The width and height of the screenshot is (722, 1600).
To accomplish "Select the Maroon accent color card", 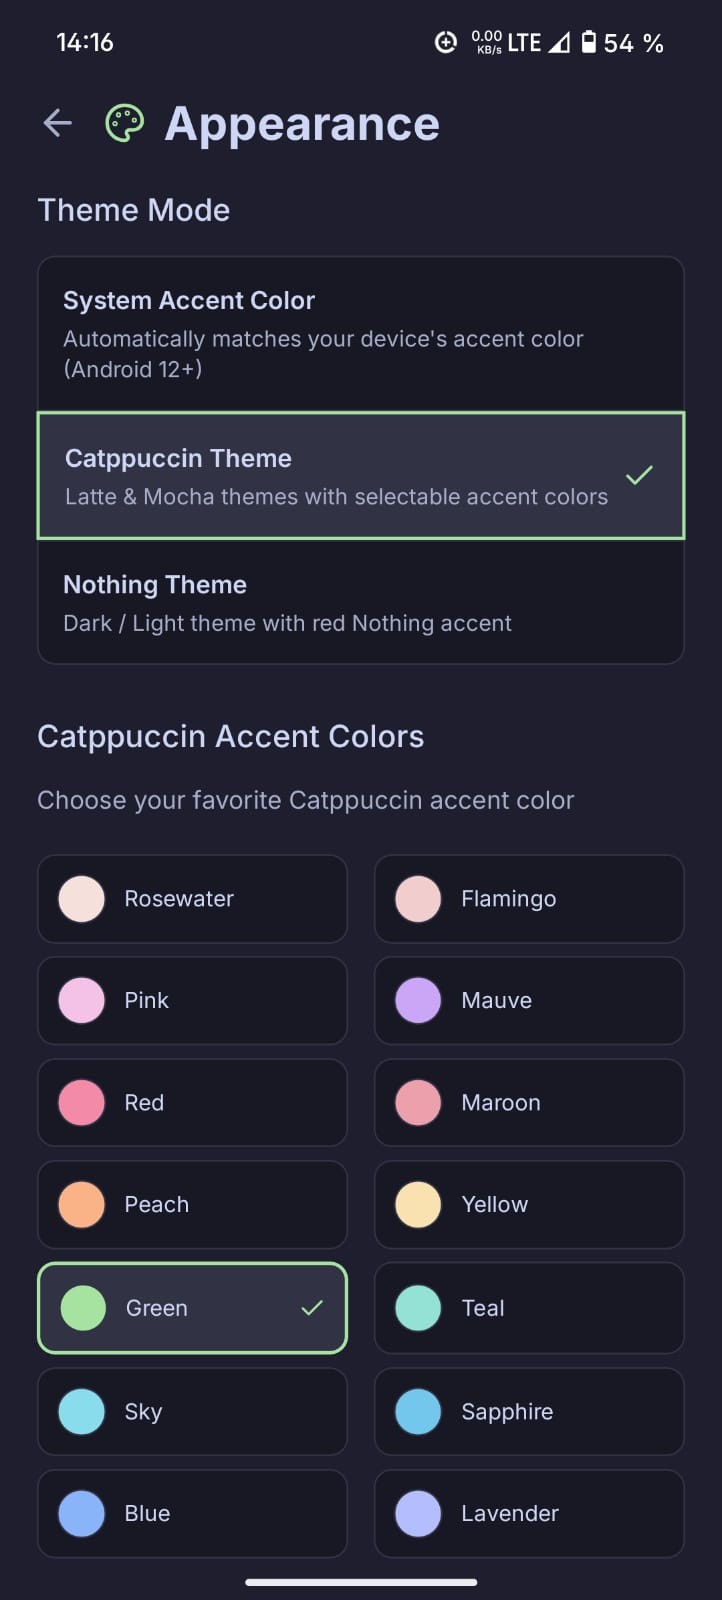I will click(528, 1102).
